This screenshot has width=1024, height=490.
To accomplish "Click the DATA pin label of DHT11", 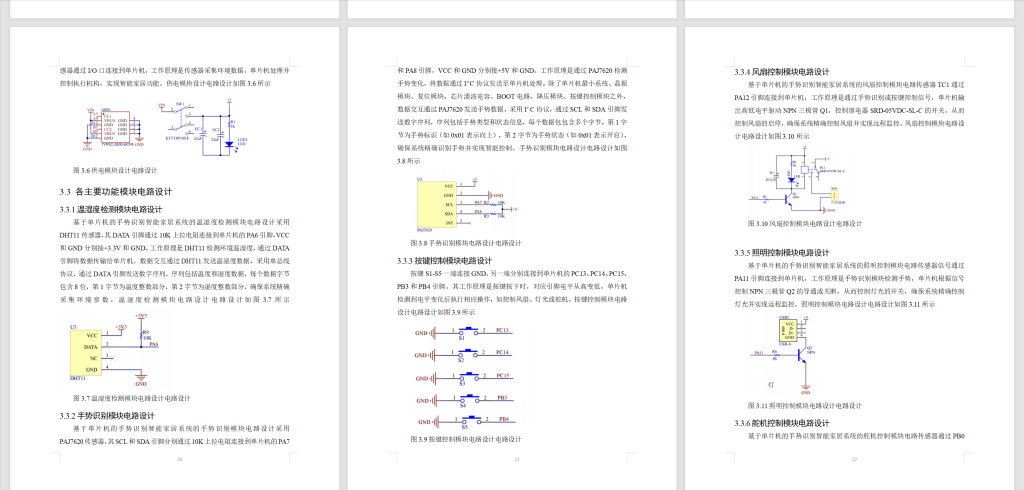I will [91, 346].
